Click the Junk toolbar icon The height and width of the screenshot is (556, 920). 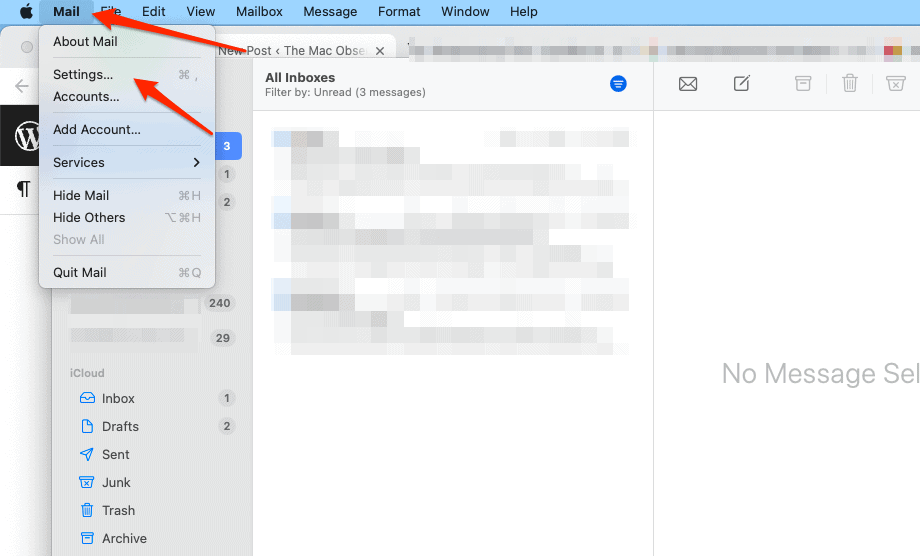coord(896,84)
